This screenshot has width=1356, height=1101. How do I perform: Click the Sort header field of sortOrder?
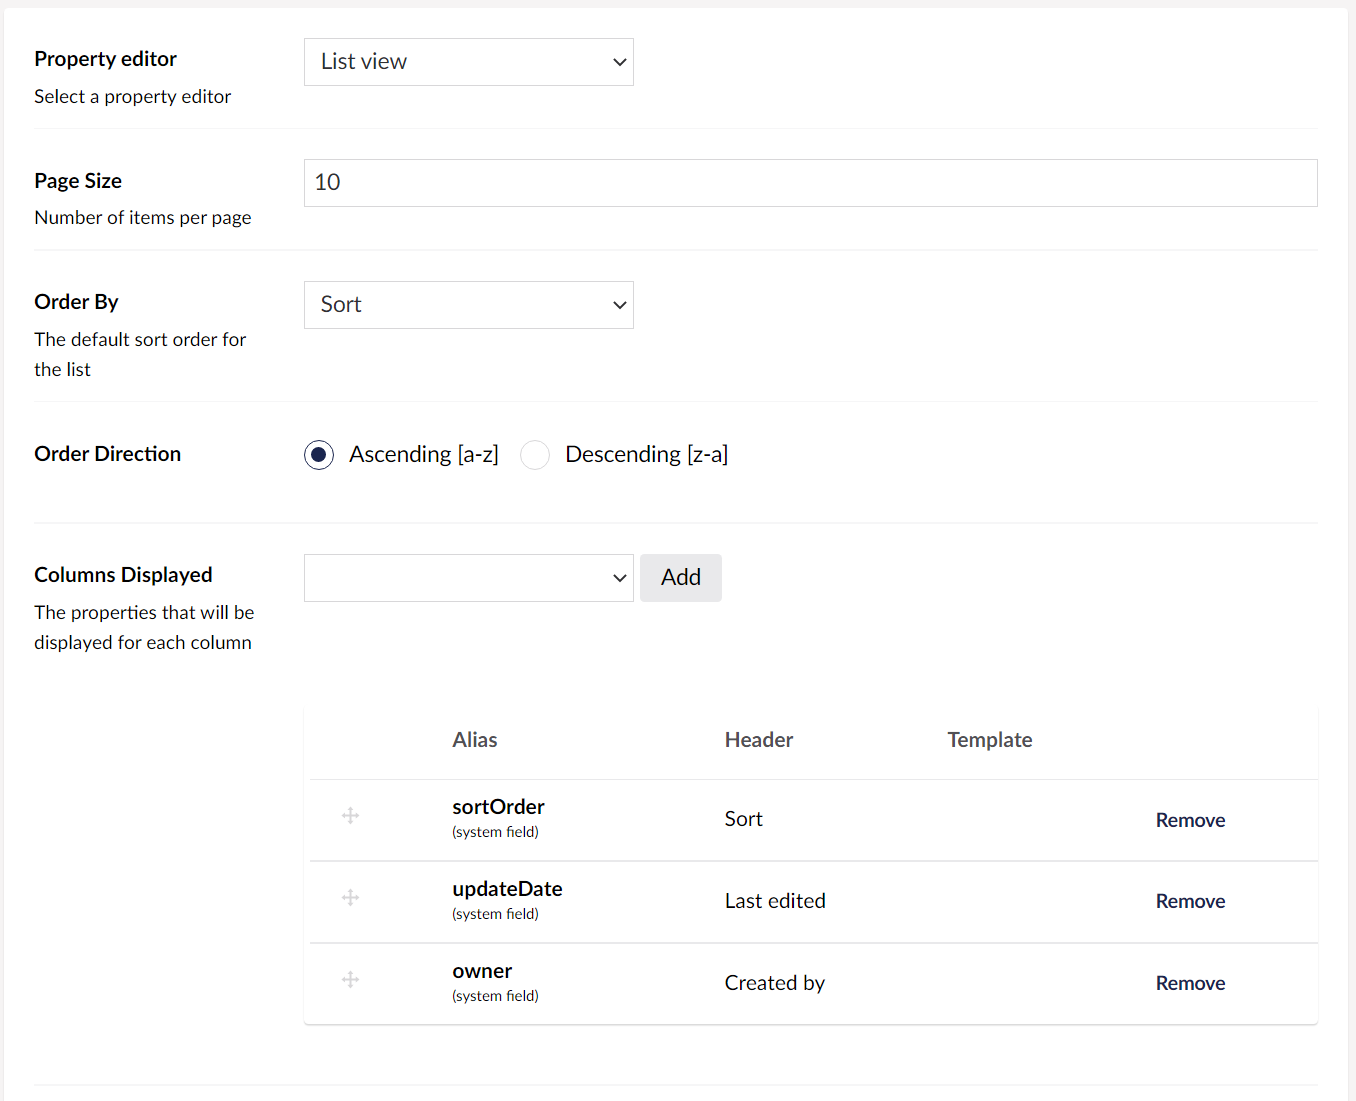[744, 819]
